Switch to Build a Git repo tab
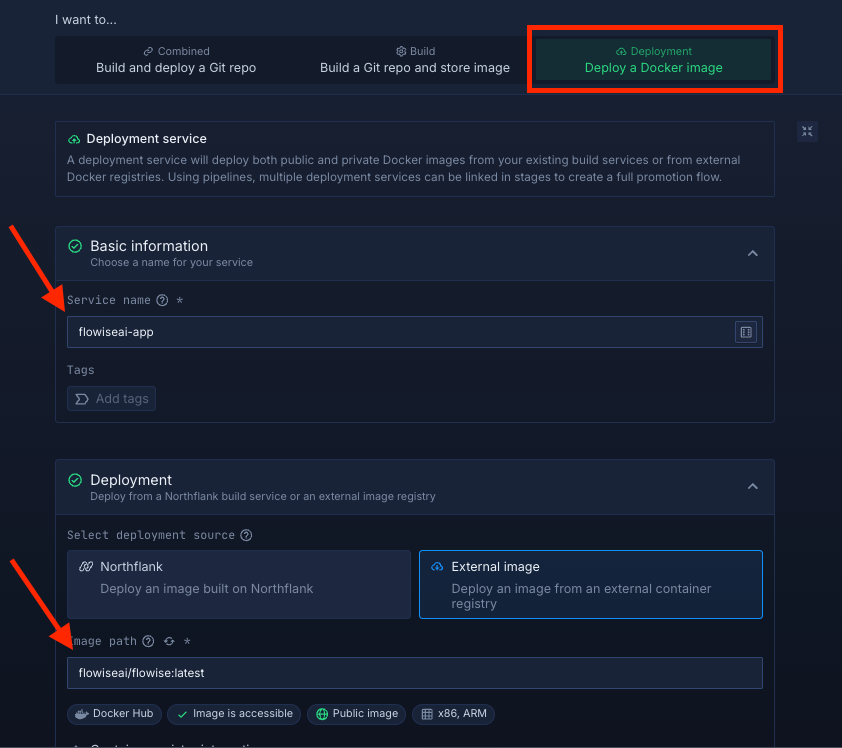Image resolution: width=842 pixels, height=748 pixels. click(415, 60)
